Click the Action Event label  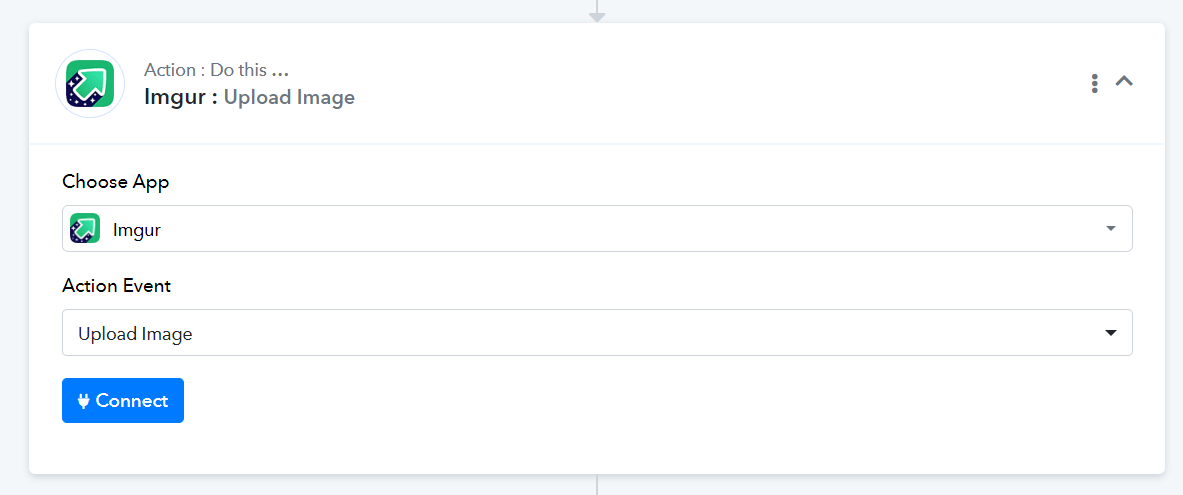pyautogui.click(x=117, y=286)
